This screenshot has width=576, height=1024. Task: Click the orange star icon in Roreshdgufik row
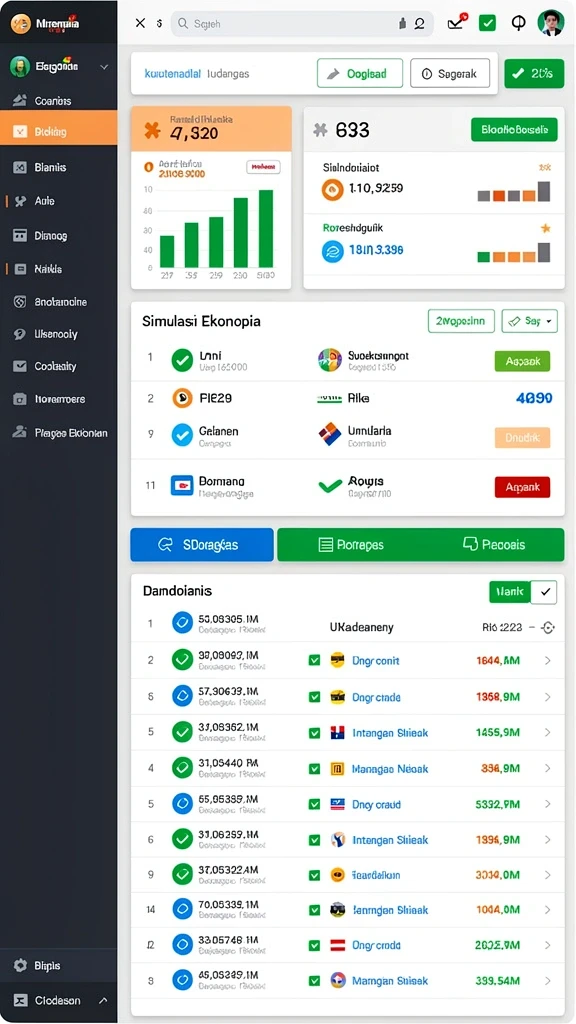545,228
